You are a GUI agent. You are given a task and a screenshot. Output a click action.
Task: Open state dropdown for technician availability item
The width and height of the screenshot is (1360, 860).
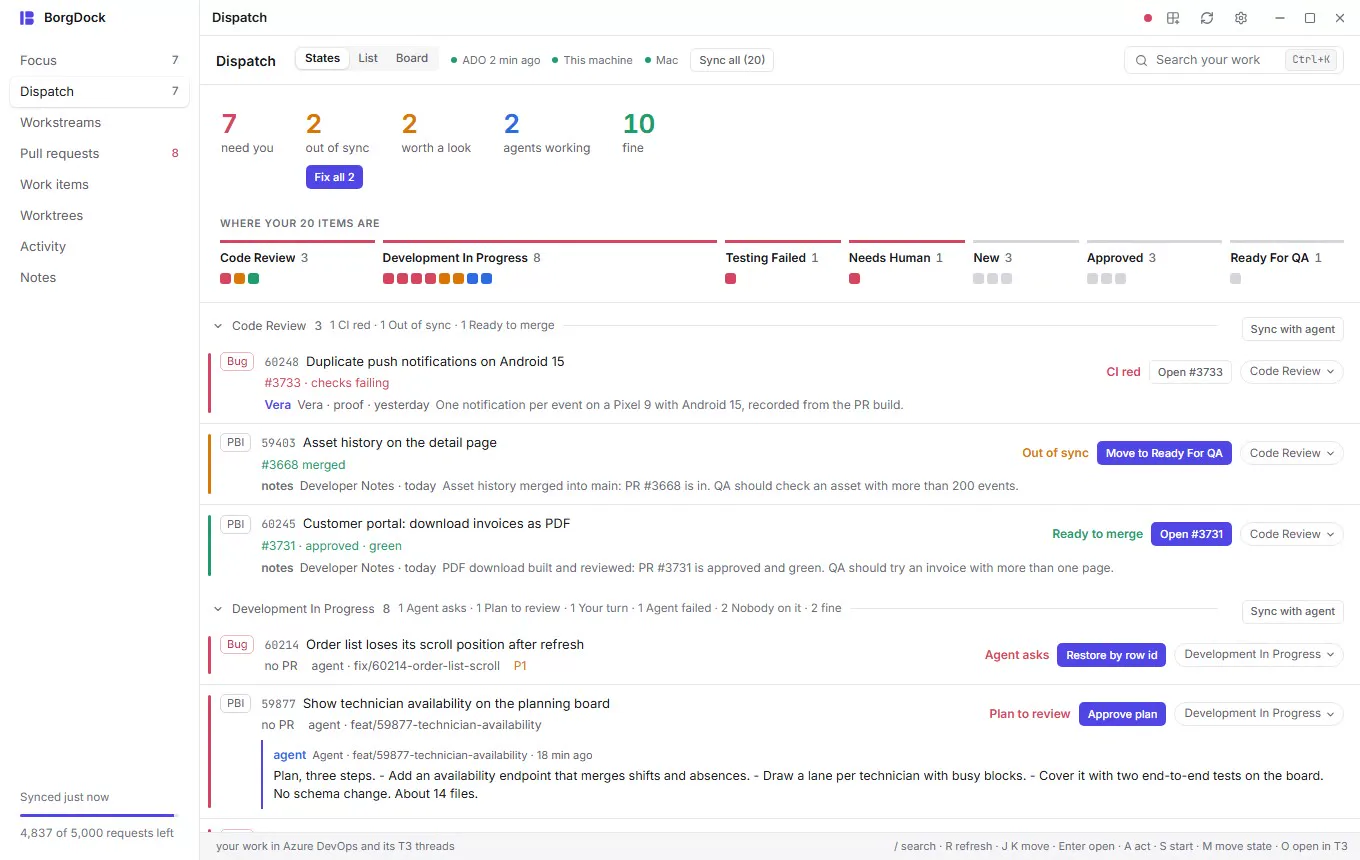click(1259, 713)
